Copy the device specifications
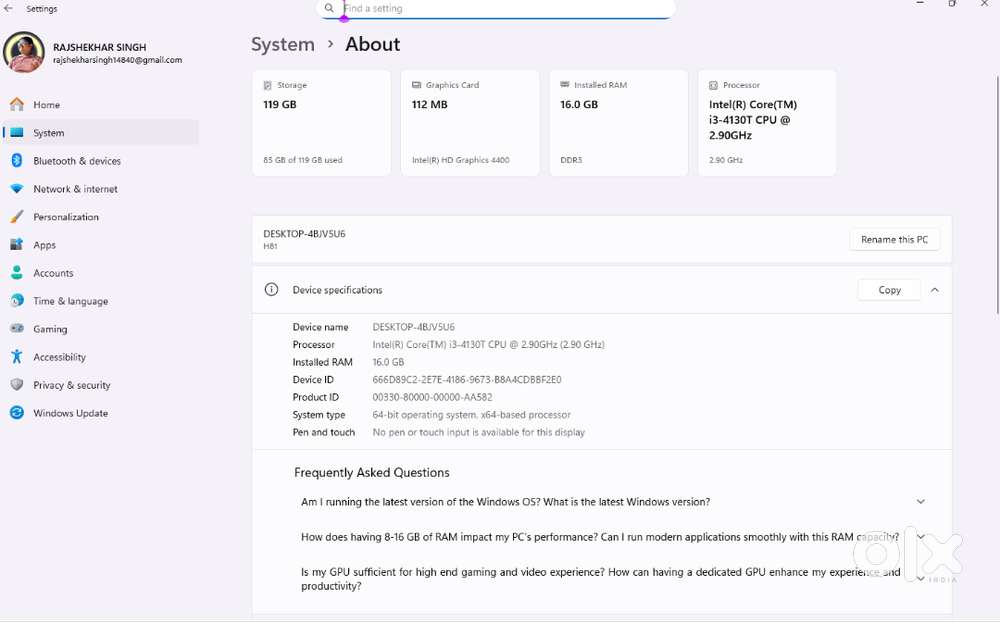 [x=889, y=290]
